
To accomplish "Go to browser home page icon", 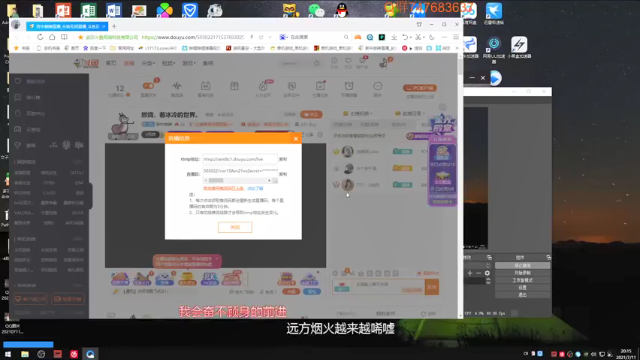I will coord(52,37).
